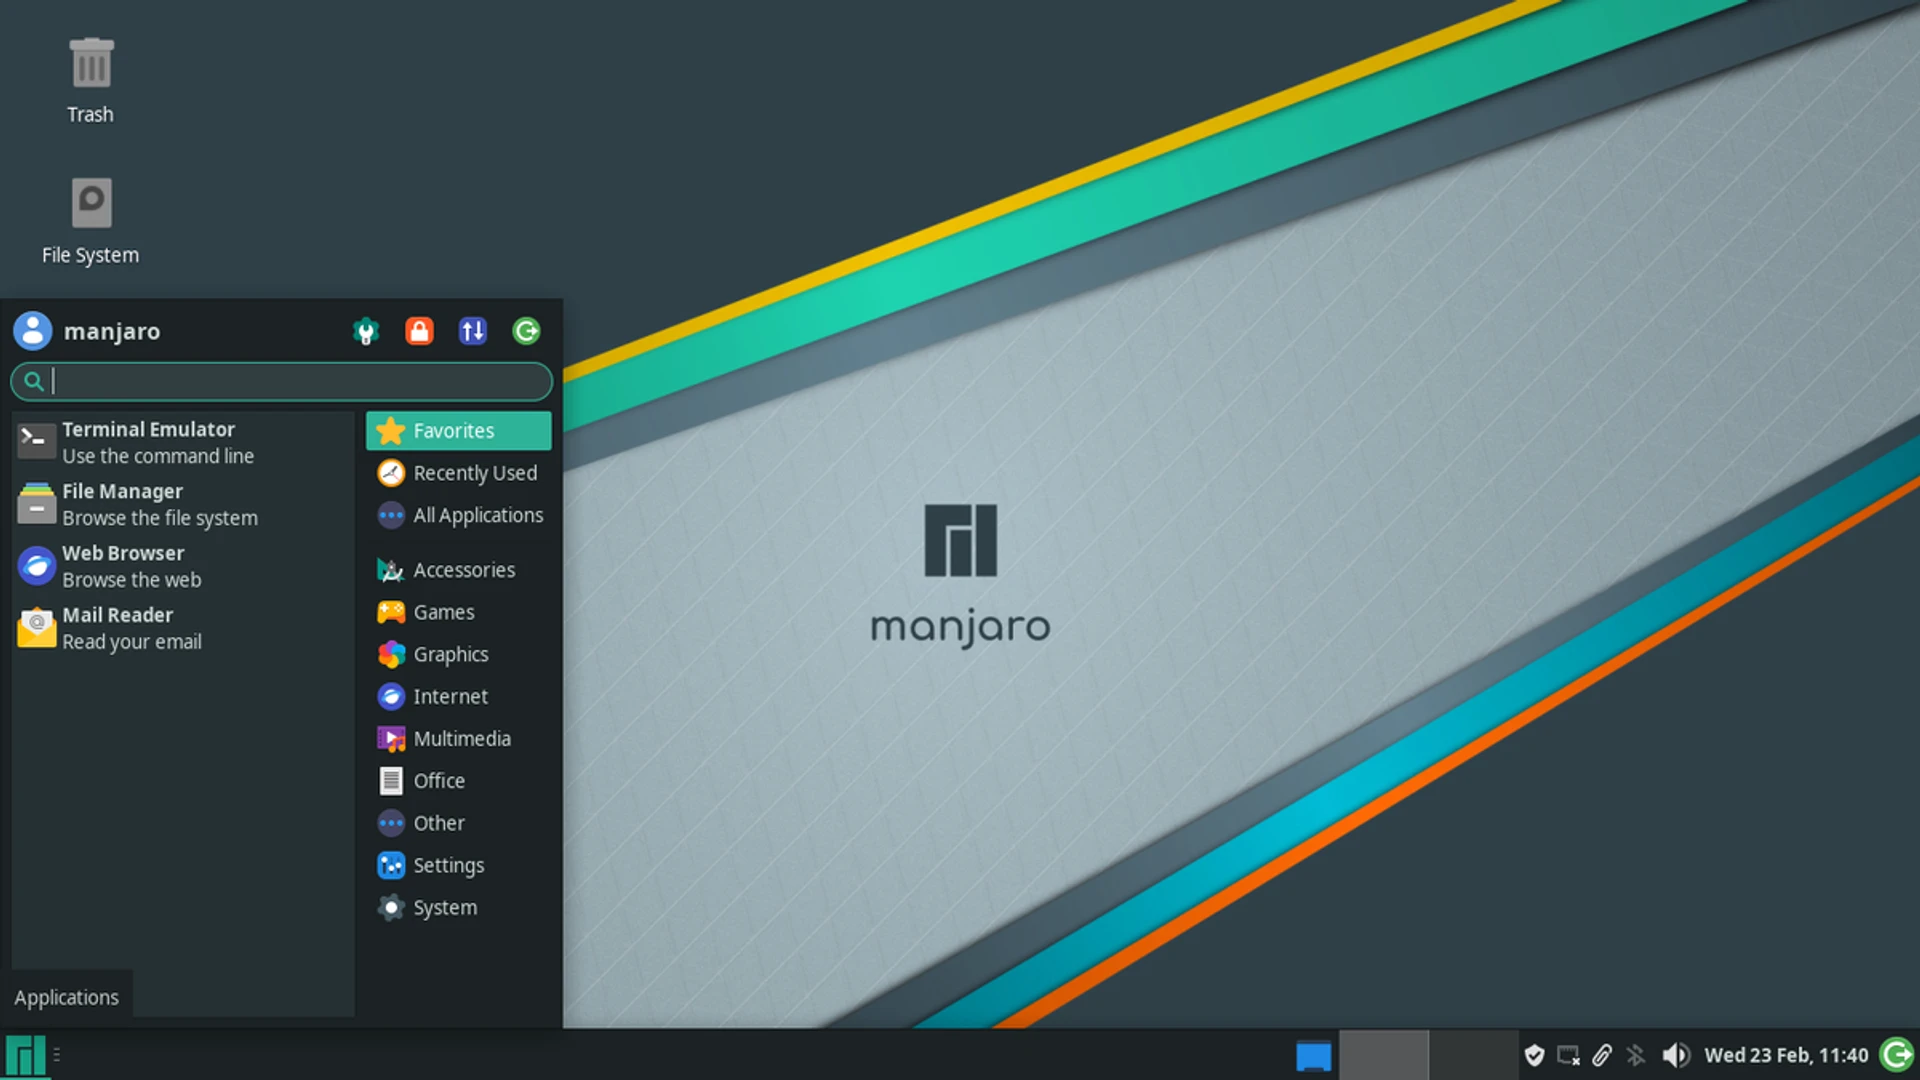The height and width of the screenshot is (1080, 1920).
Task: Click the manjaro user avatar icon
Action: (33, 331)
